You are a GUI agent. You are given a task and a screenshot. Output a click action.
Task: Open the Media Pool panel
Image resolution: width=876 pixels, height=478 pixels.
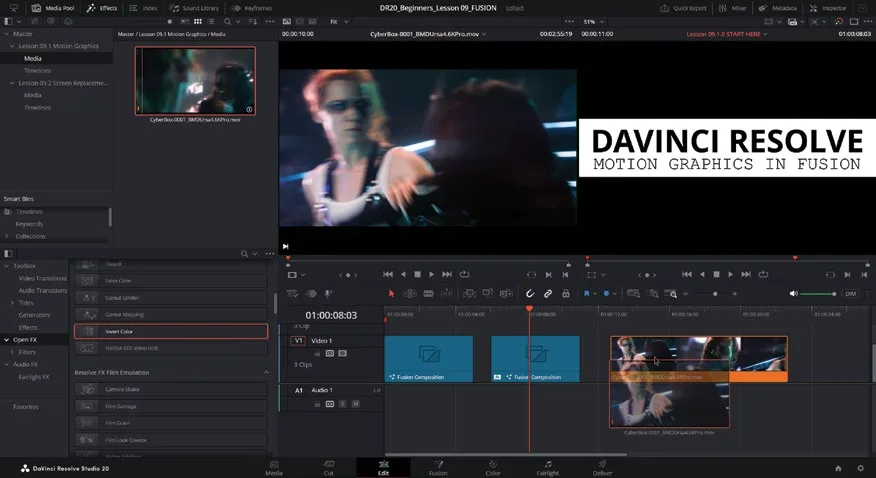coord(53,8)
